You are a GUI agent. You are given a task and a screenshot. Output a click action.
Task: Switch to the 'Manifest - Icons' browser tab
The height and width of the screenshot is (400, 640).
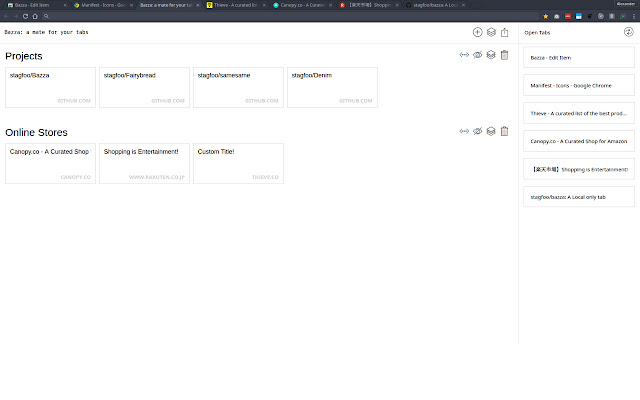click(x=102, y=5)
